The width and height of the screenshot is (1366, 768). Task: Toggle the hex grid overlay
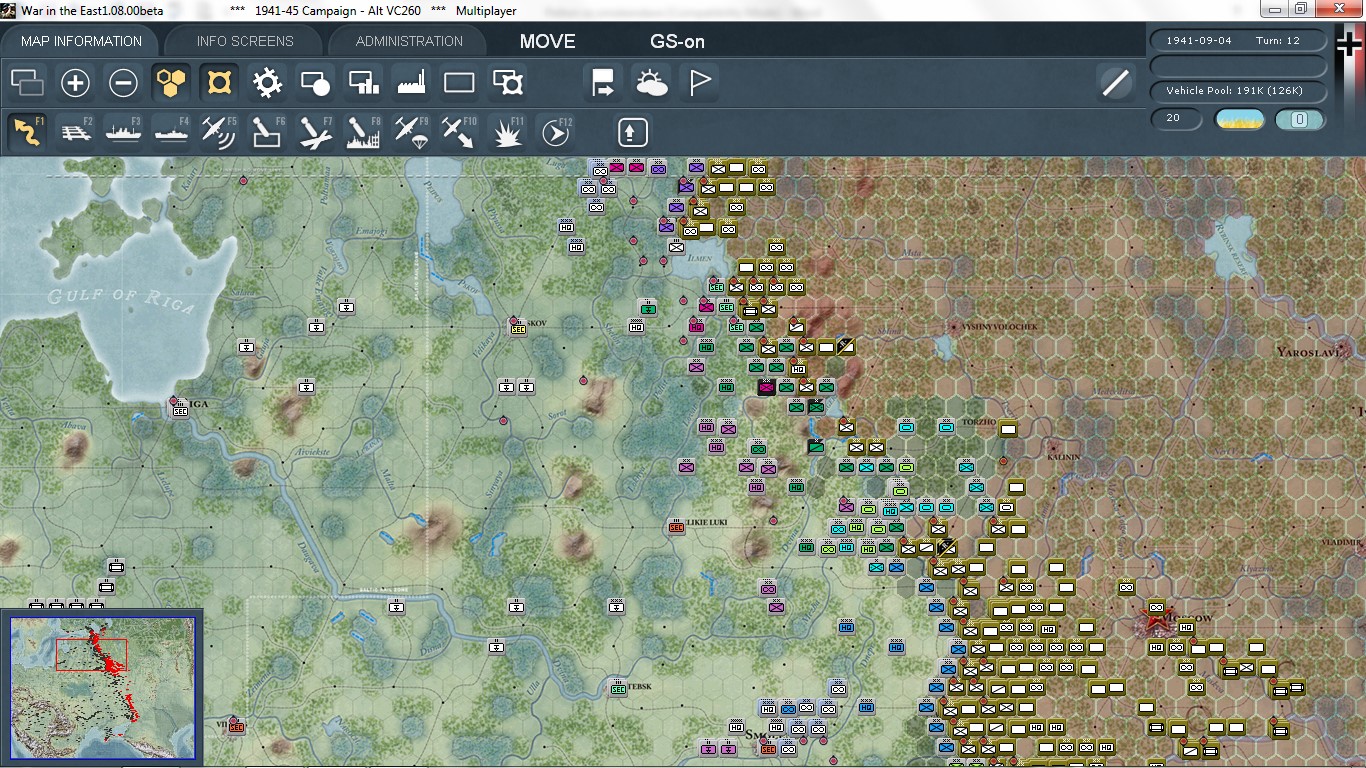pos(171,83)
